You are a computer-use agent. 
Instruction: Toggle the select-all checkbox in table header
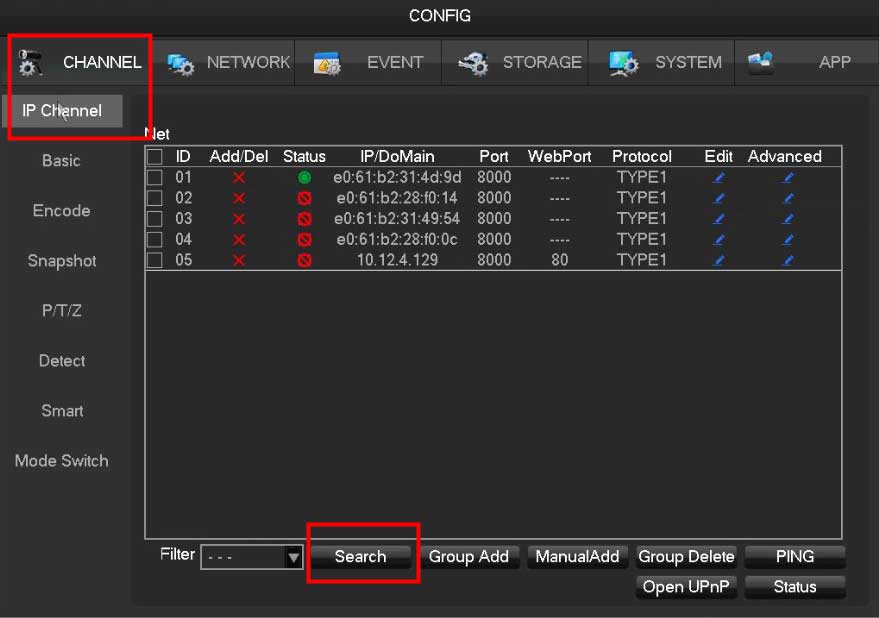pos(155,157)
